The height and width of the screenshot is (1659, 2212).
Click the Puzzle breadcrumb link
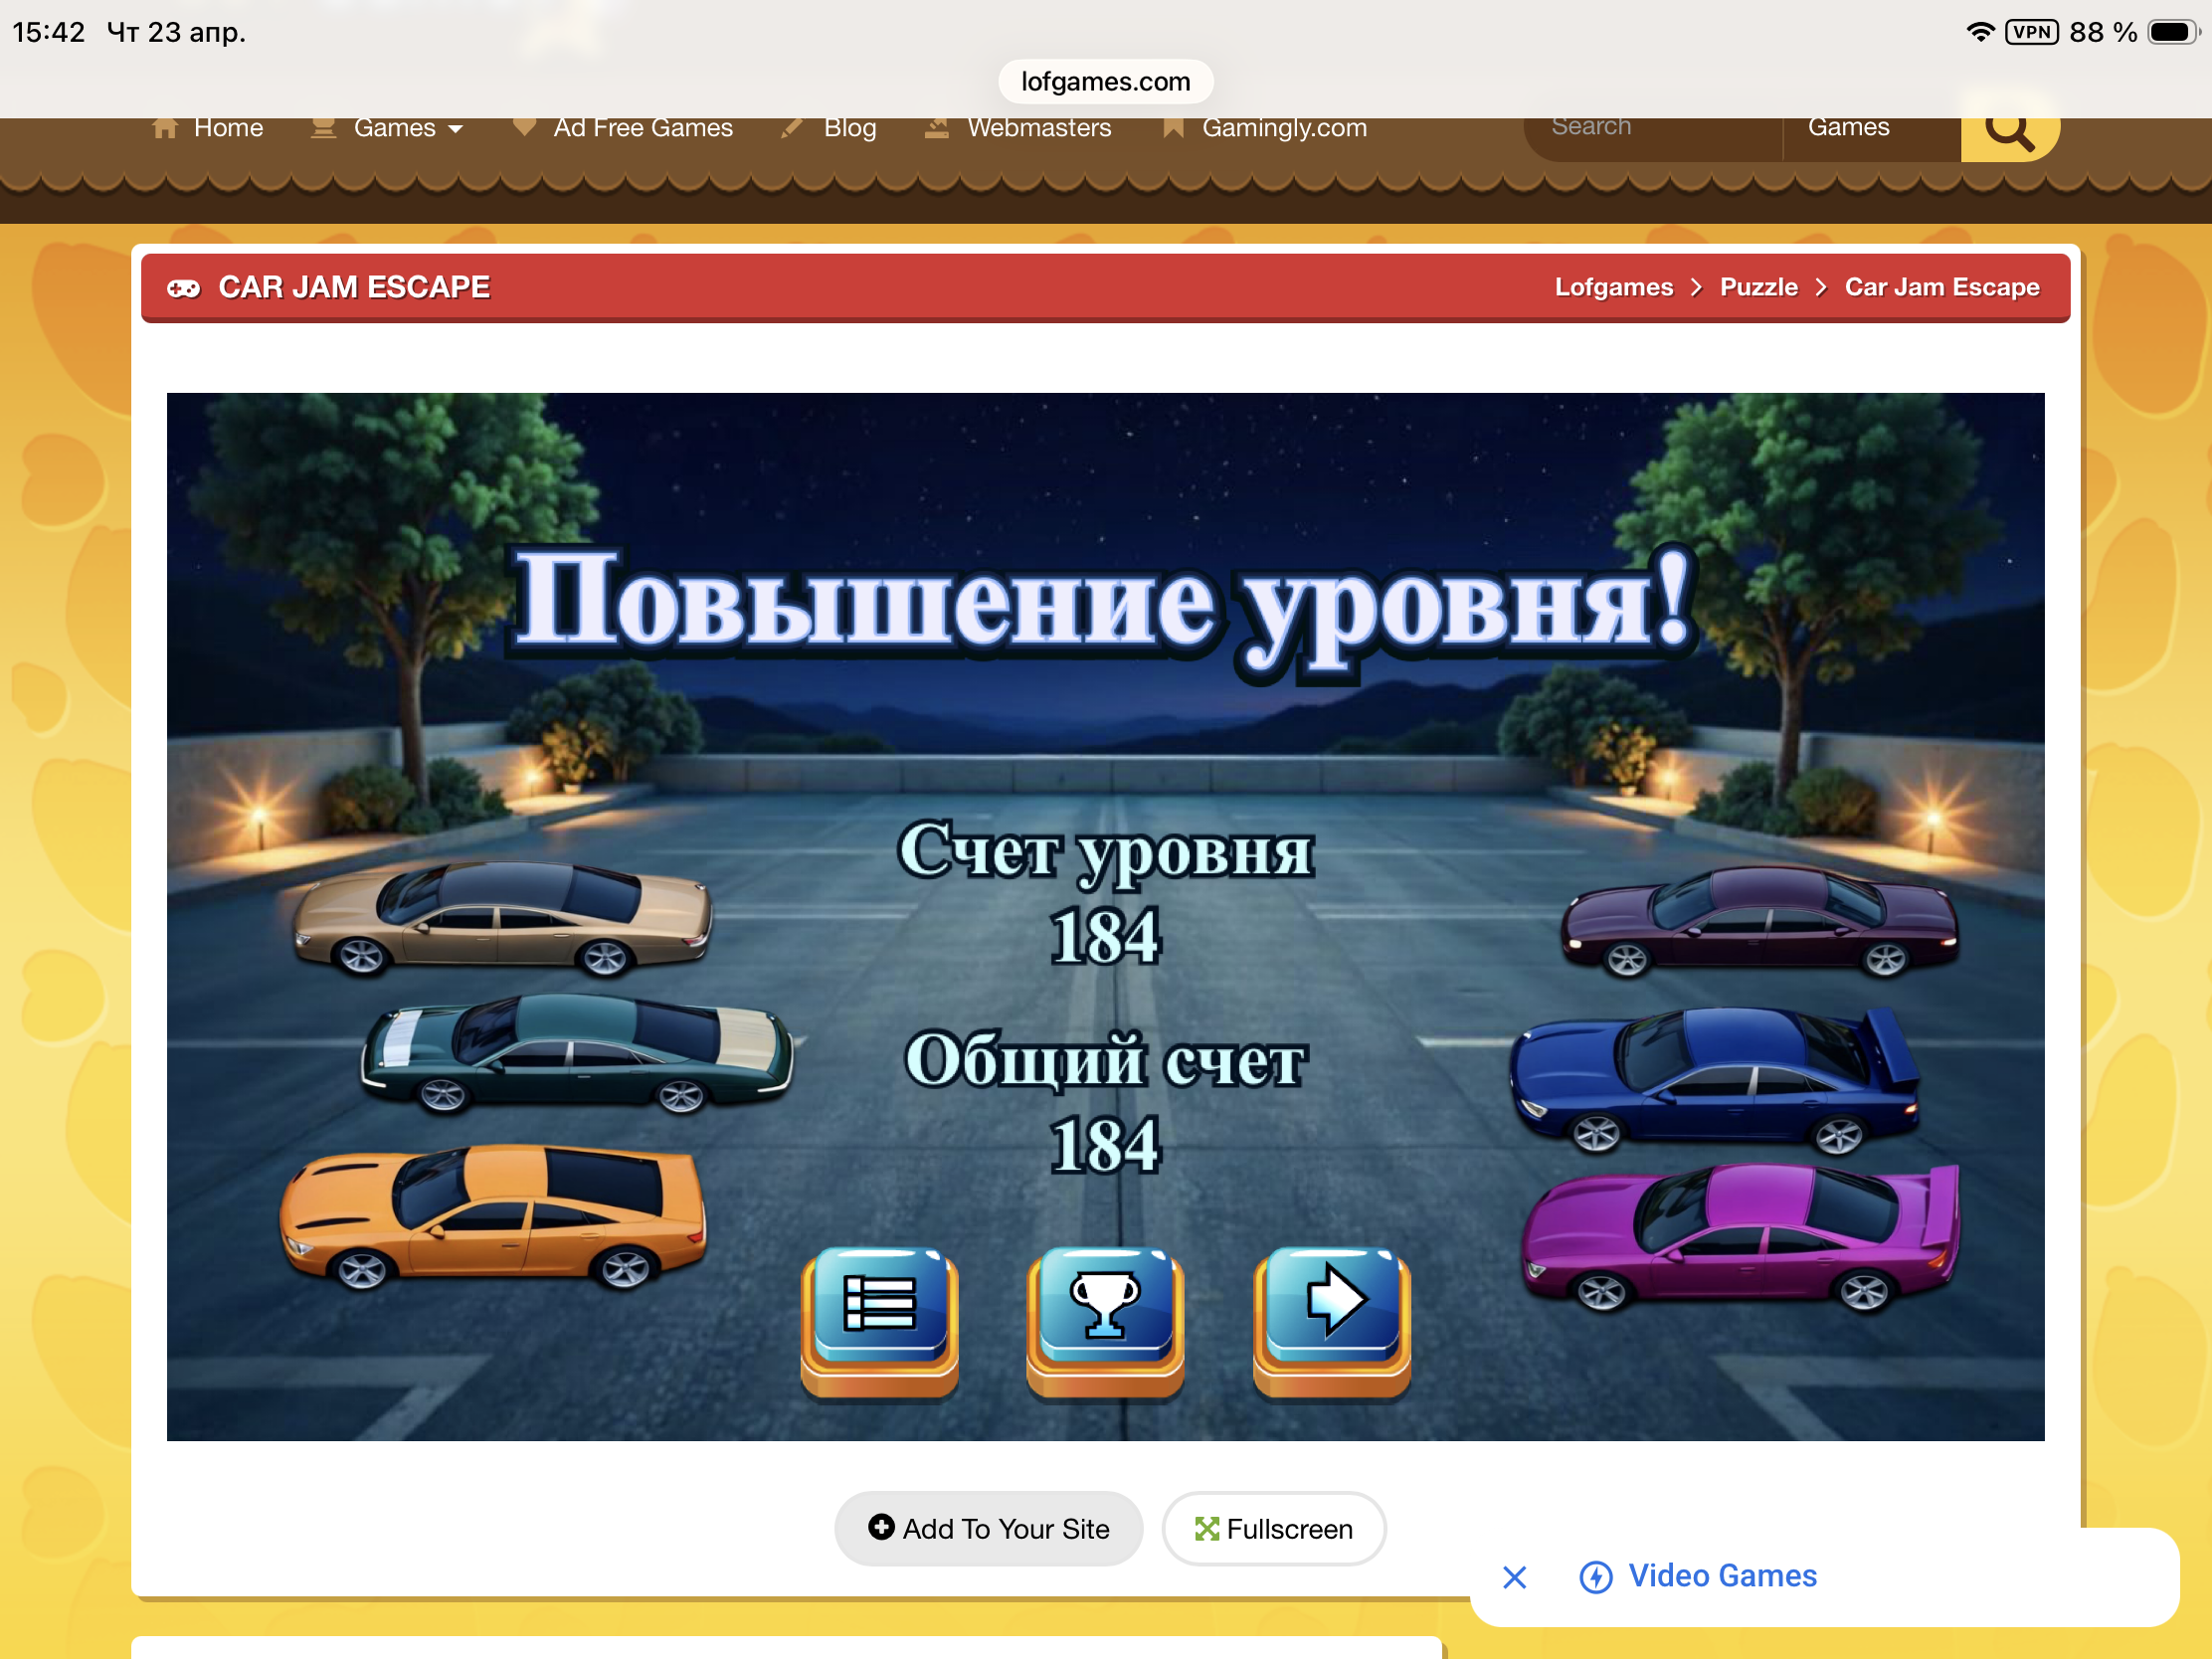[x=1758, y=288]
